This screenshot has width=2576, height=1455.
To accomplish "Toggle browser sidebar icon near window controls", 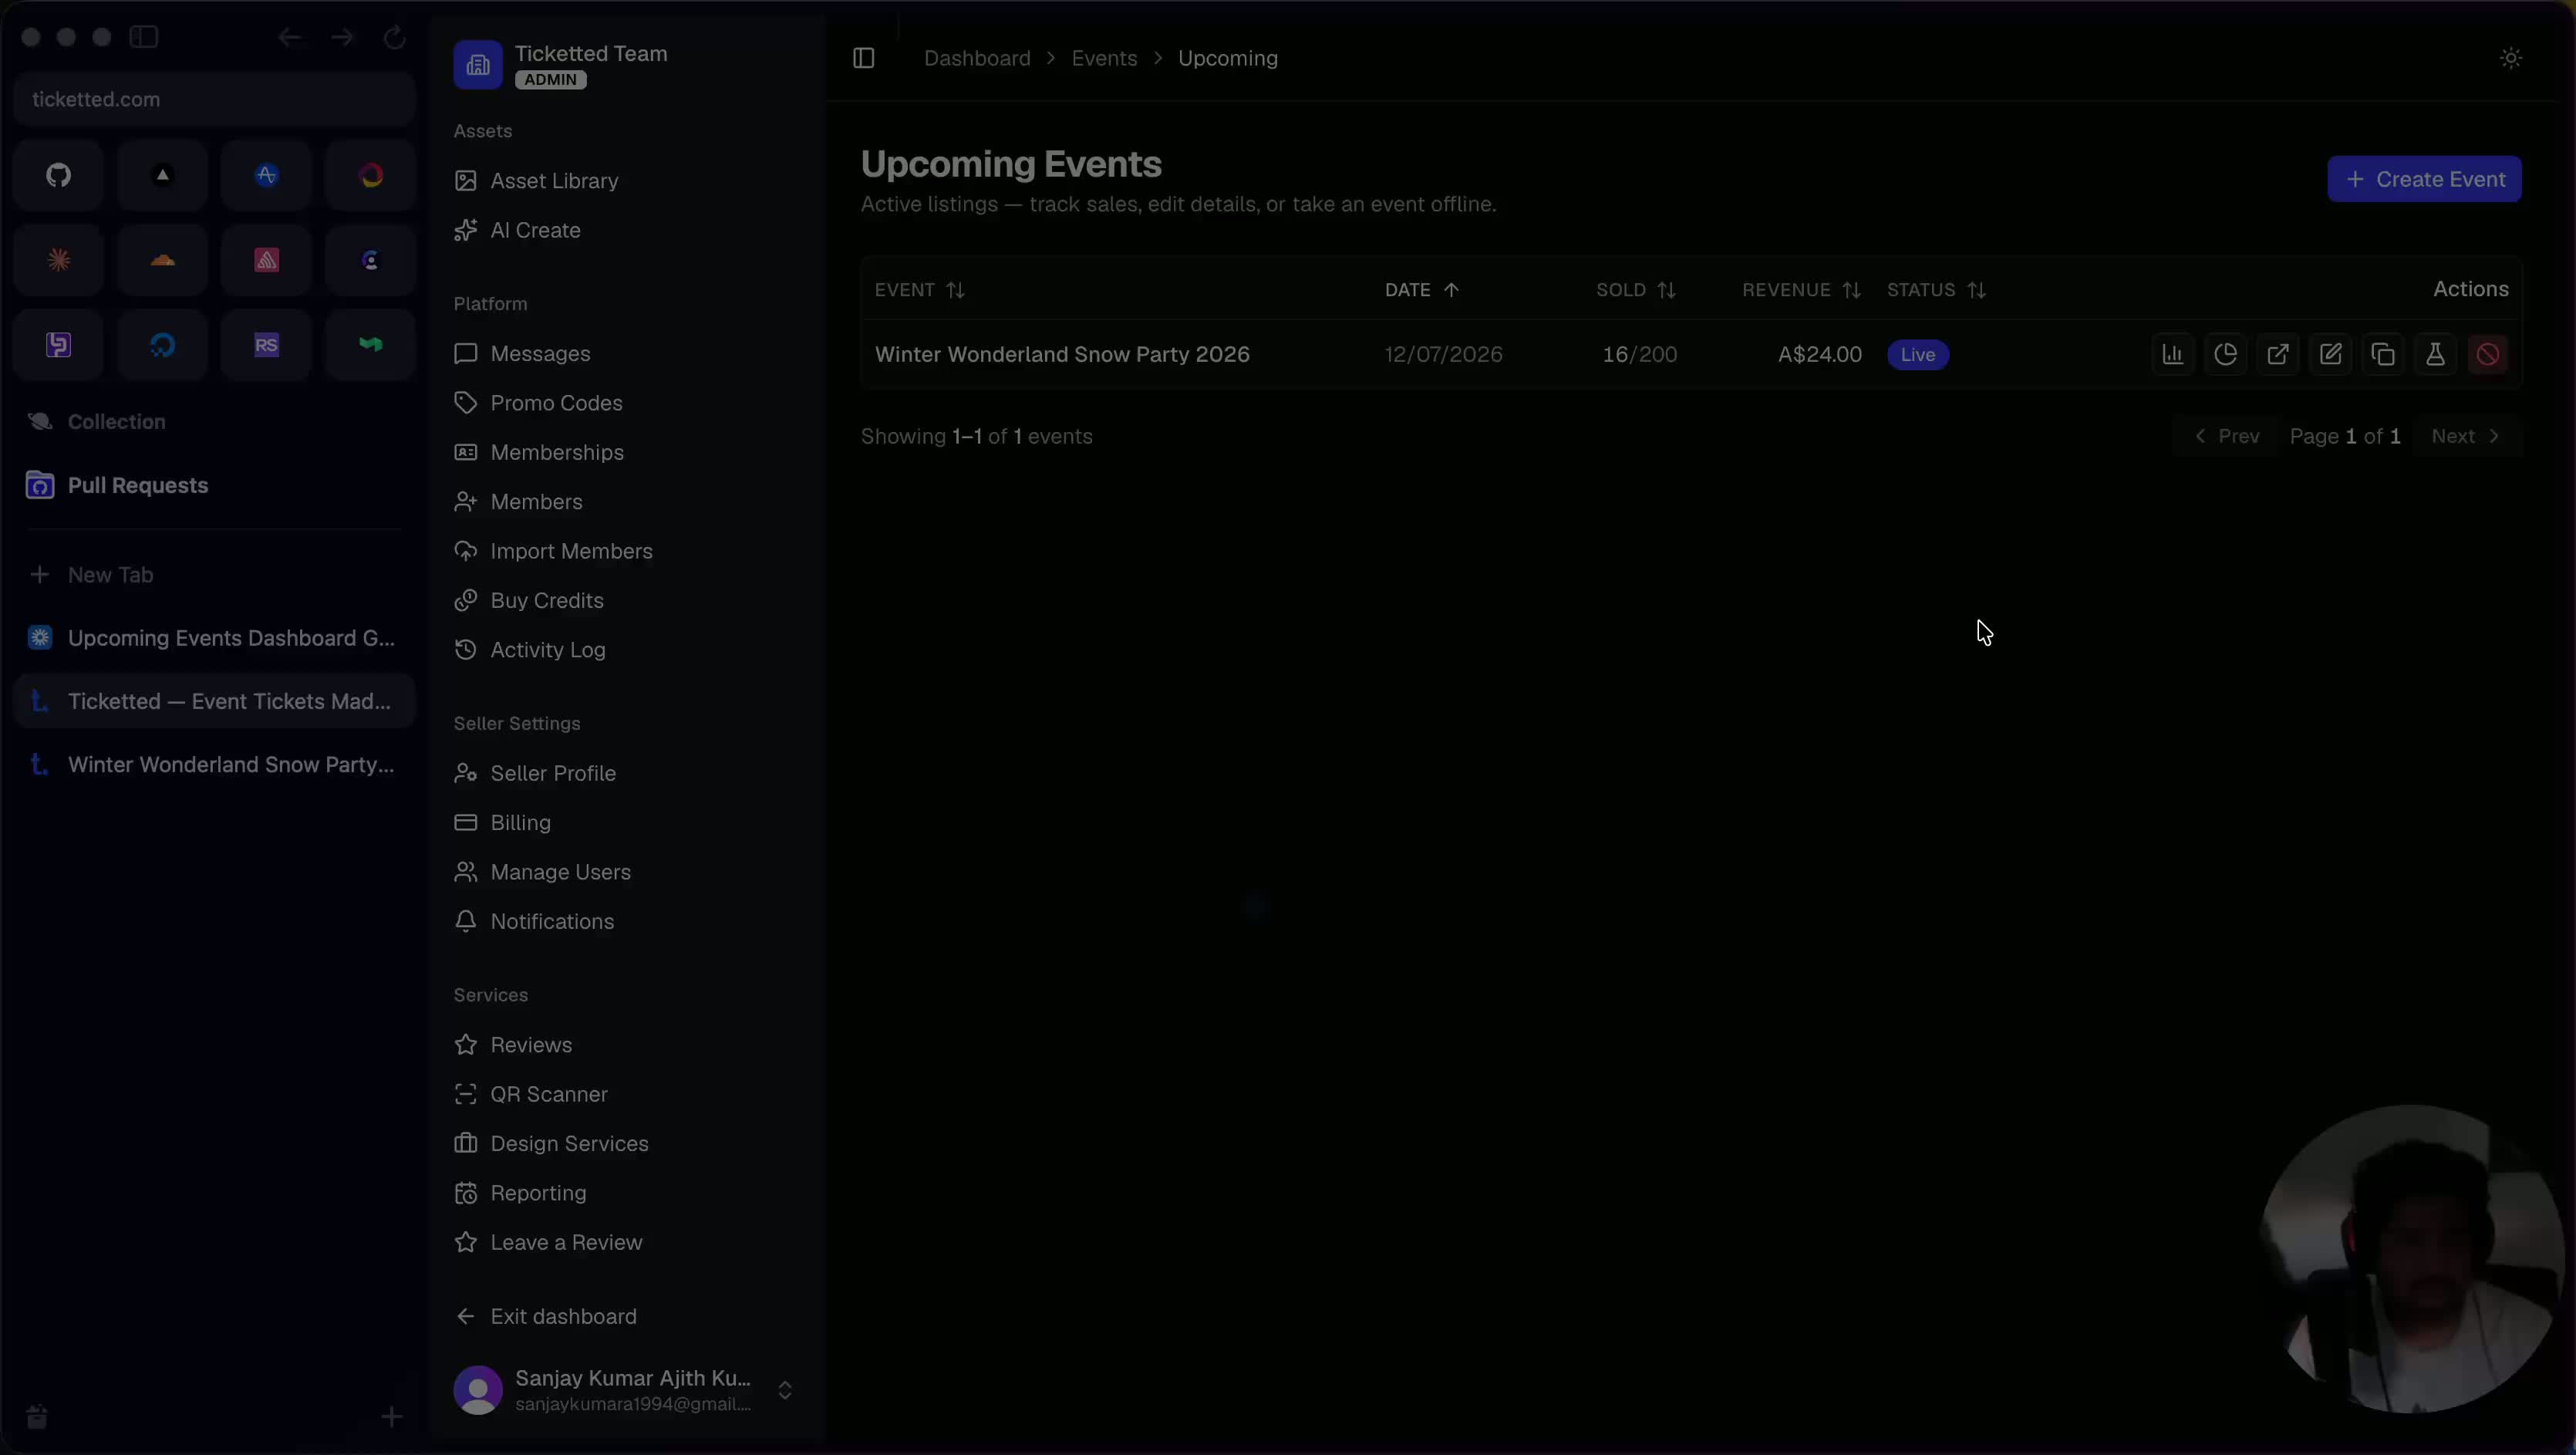I will click(144, 37).
